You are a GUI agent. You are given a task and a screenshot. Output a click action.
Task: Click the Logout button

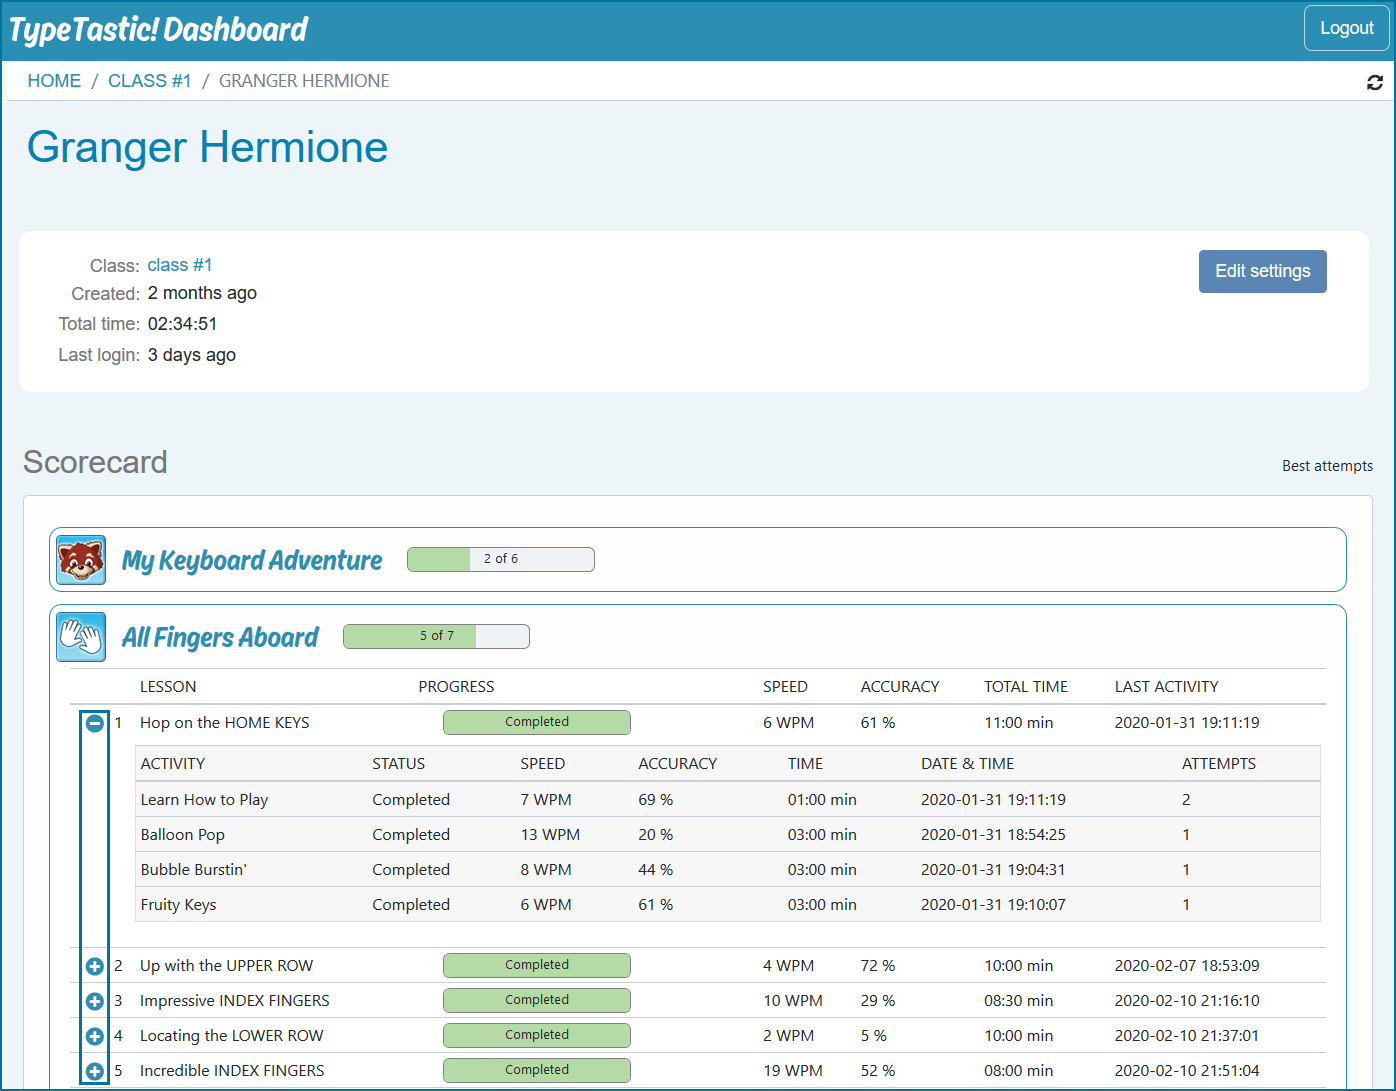pyautogui.click(x=1346, y=28)
